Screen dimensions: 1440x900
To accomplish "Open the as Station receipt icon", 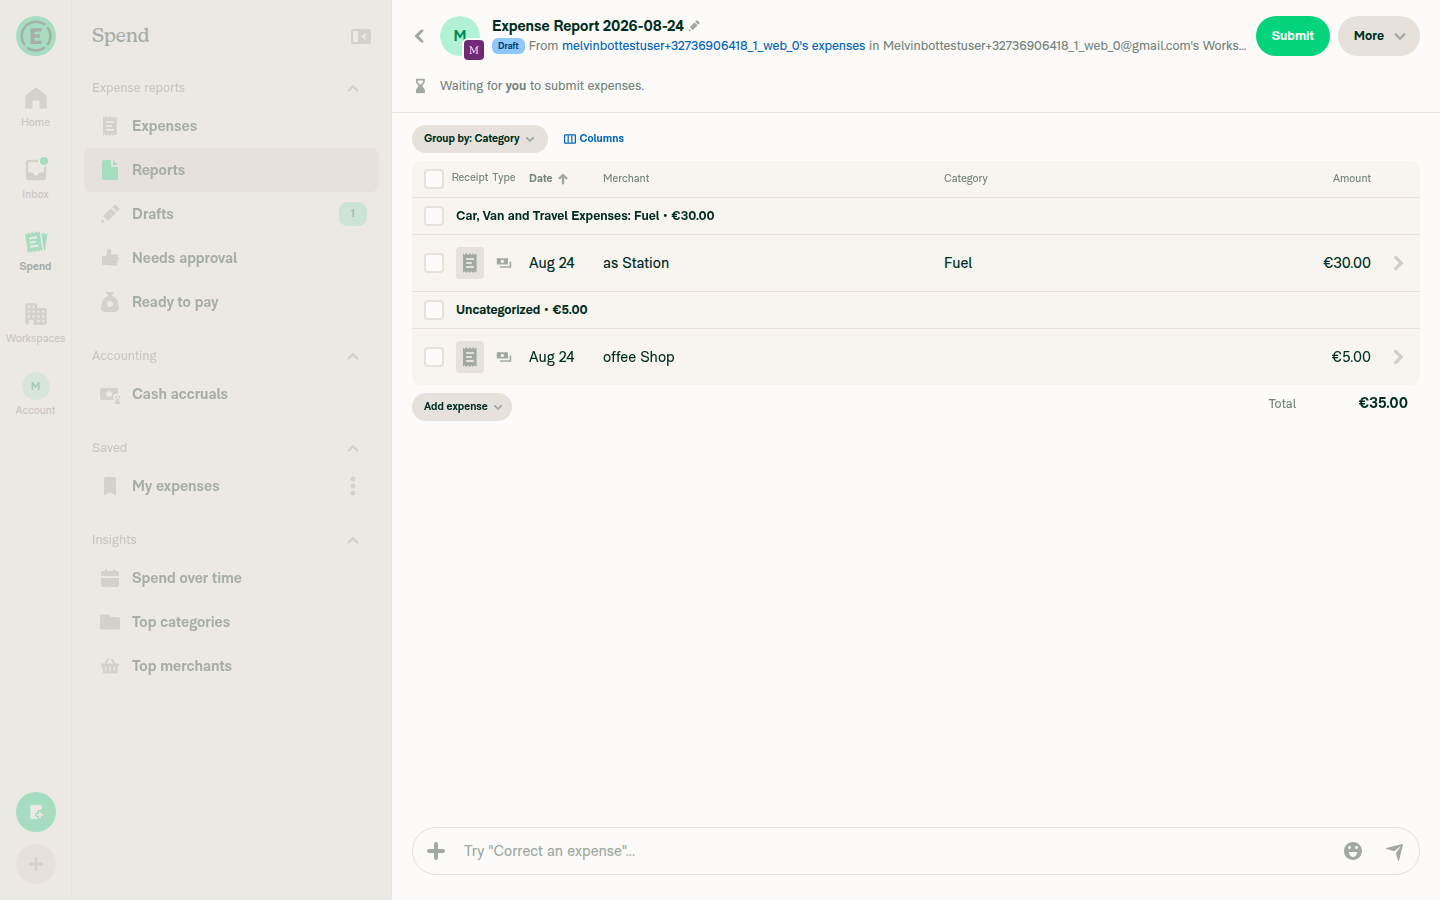I will [470, 263].
